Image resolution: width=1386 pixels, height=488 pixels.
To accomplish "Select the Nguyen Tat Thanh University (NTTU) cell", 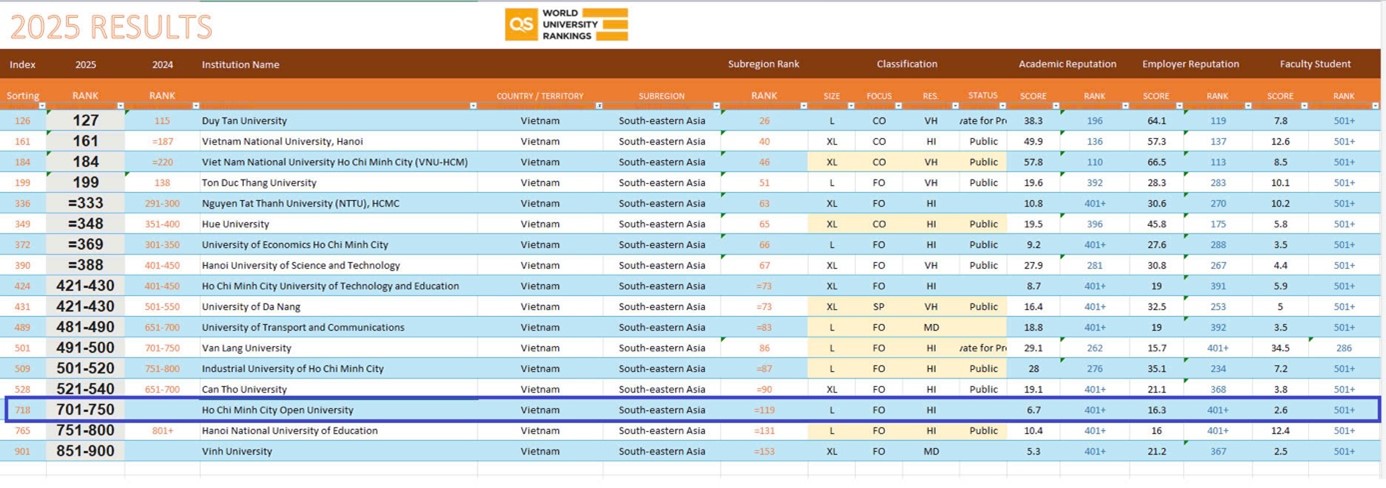I will (x=337, y=203).
